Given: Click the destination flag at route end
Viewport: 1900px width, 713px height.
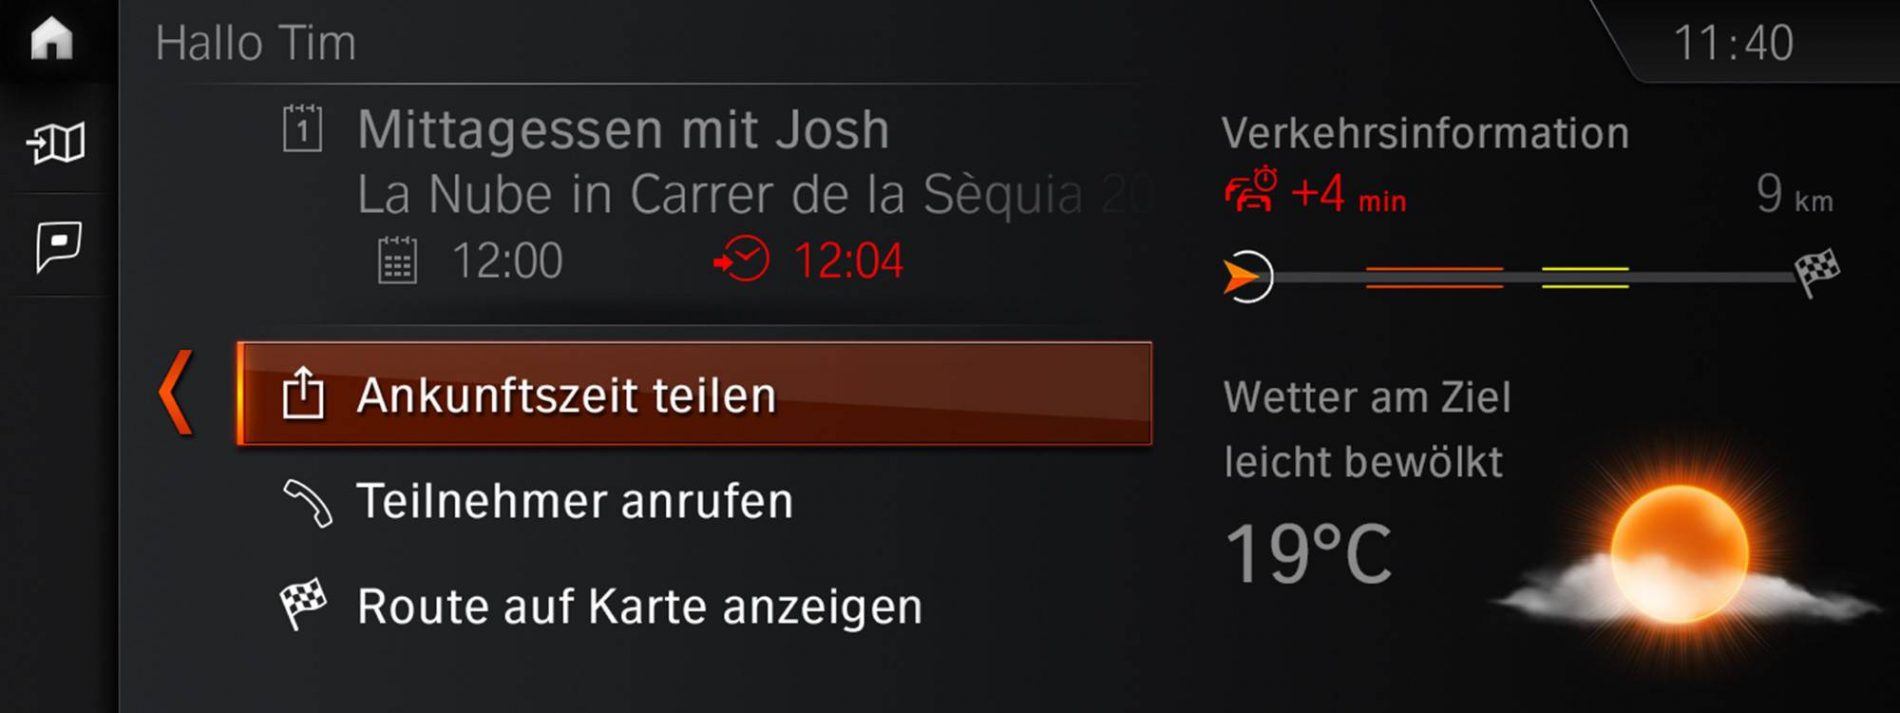Looking at the screenshot, I should 1817,273.
